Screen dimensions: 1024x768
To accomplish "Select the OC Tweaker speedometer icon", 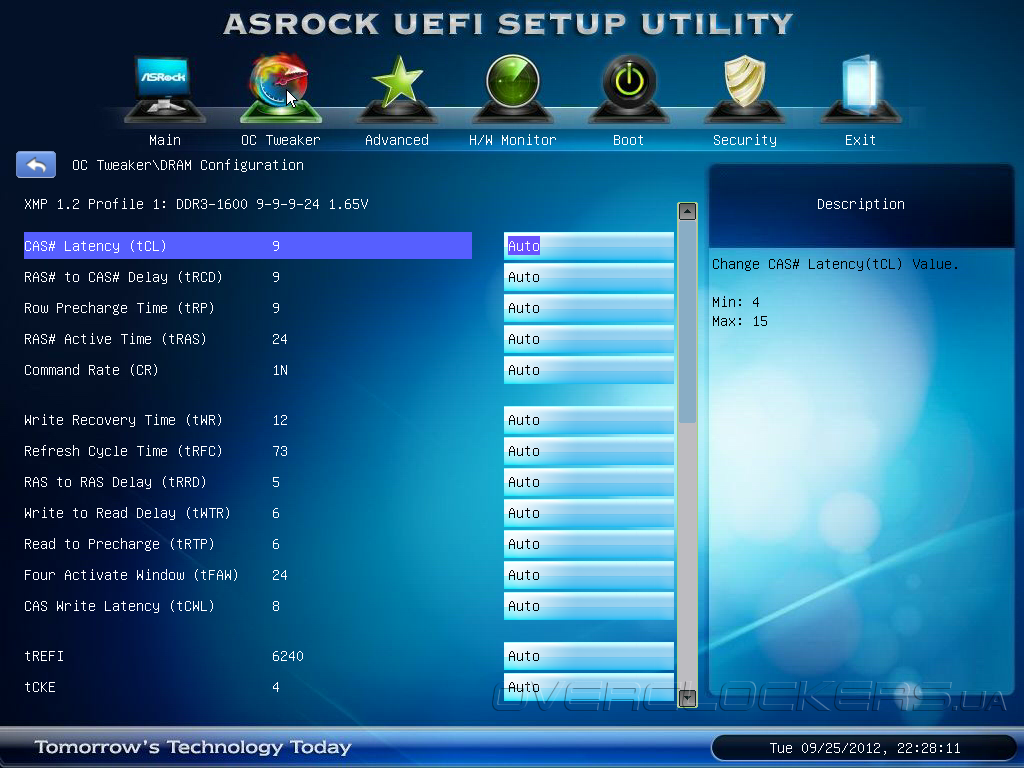I will coord(280,88).
